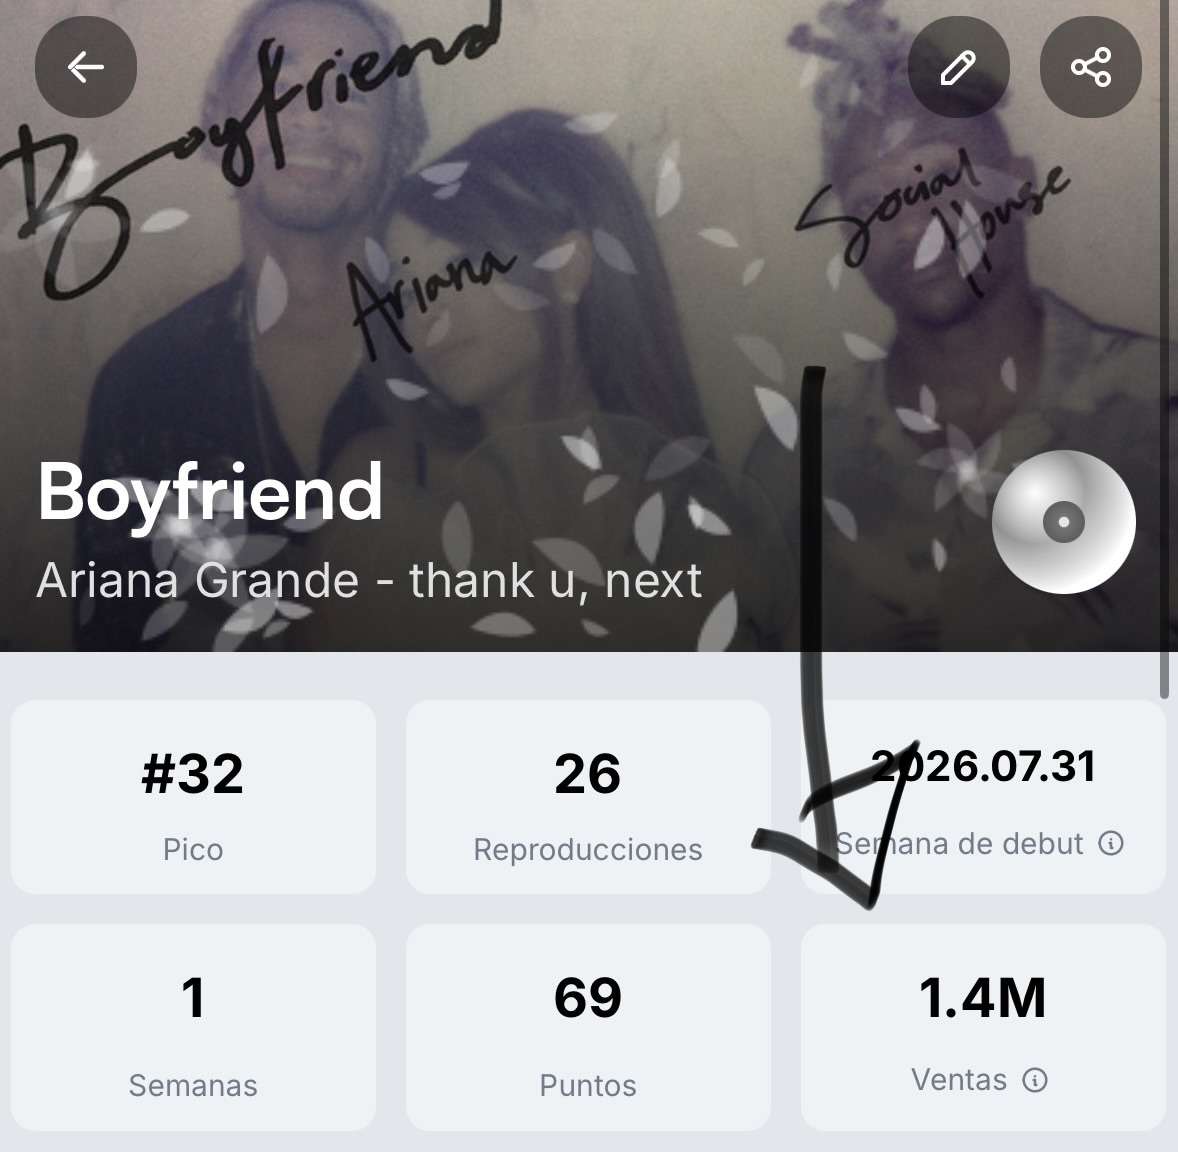Tap the back arrow icon

tap(86, 67)
